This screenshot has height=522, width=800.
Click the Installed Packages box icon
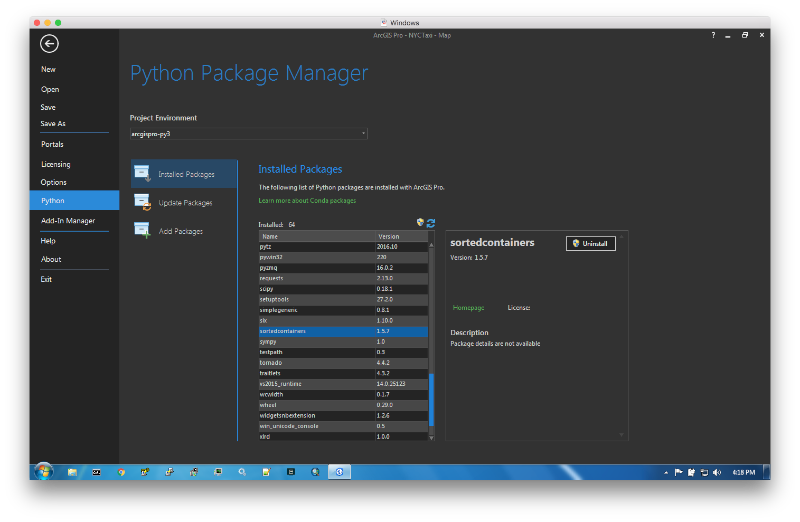pyautogui.click(x=142, y=173)
